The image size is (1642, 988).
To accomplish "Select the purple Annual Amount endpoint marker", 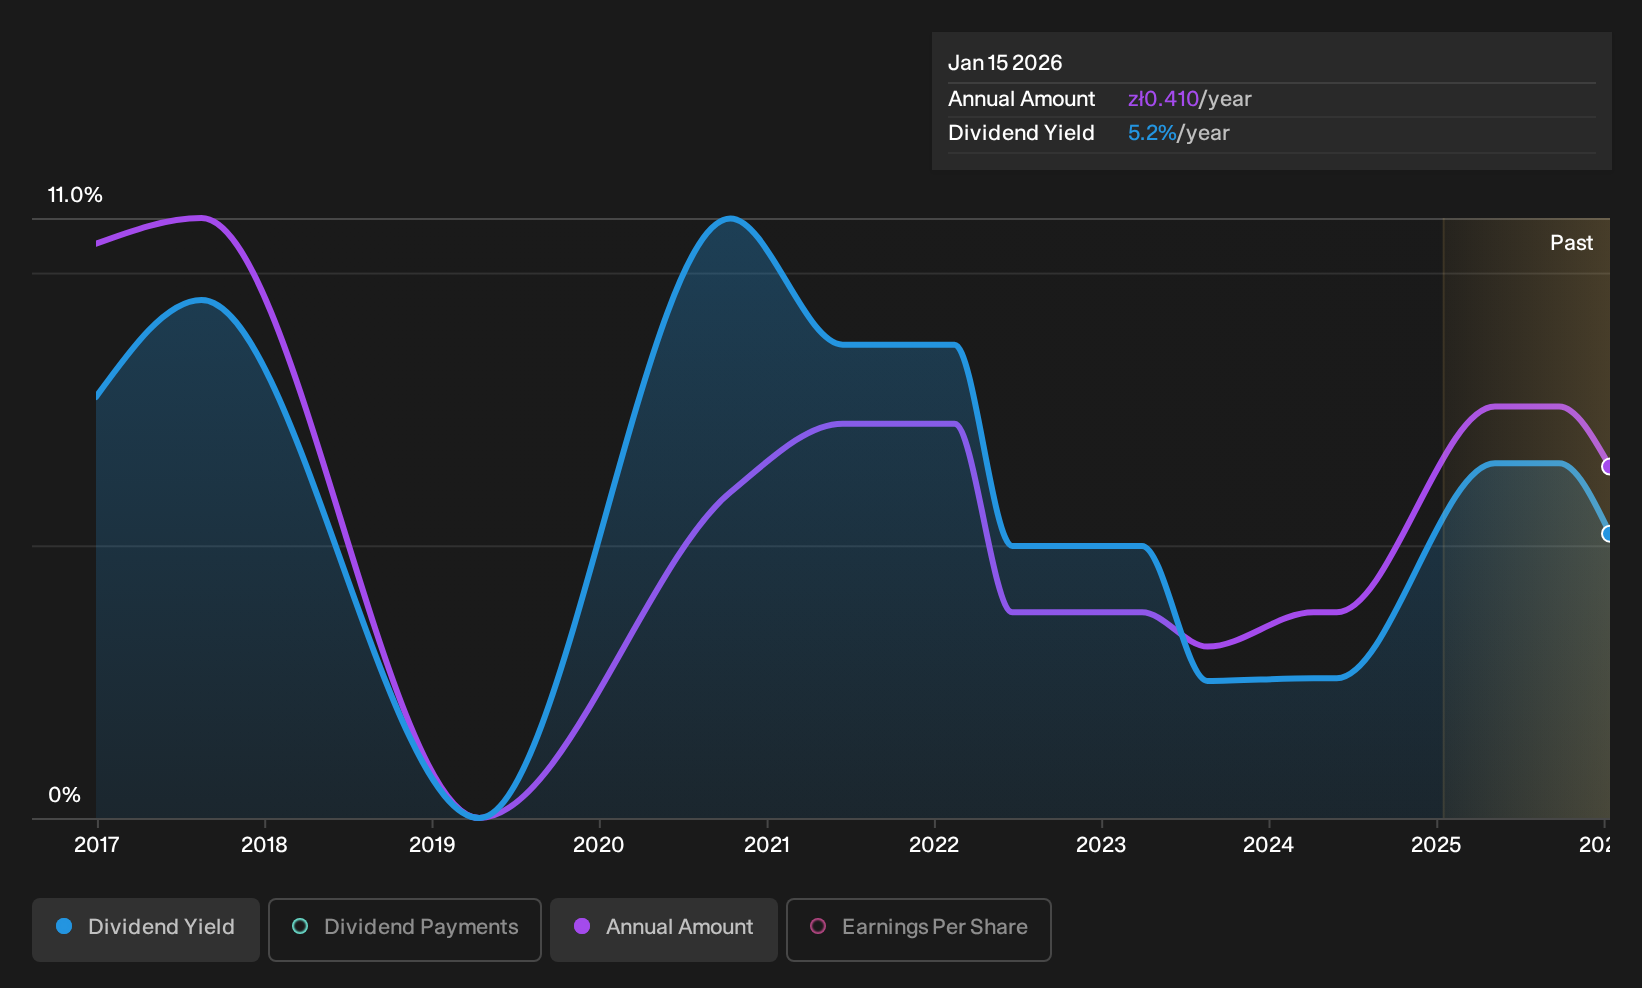I will (x=1608, y=467).
